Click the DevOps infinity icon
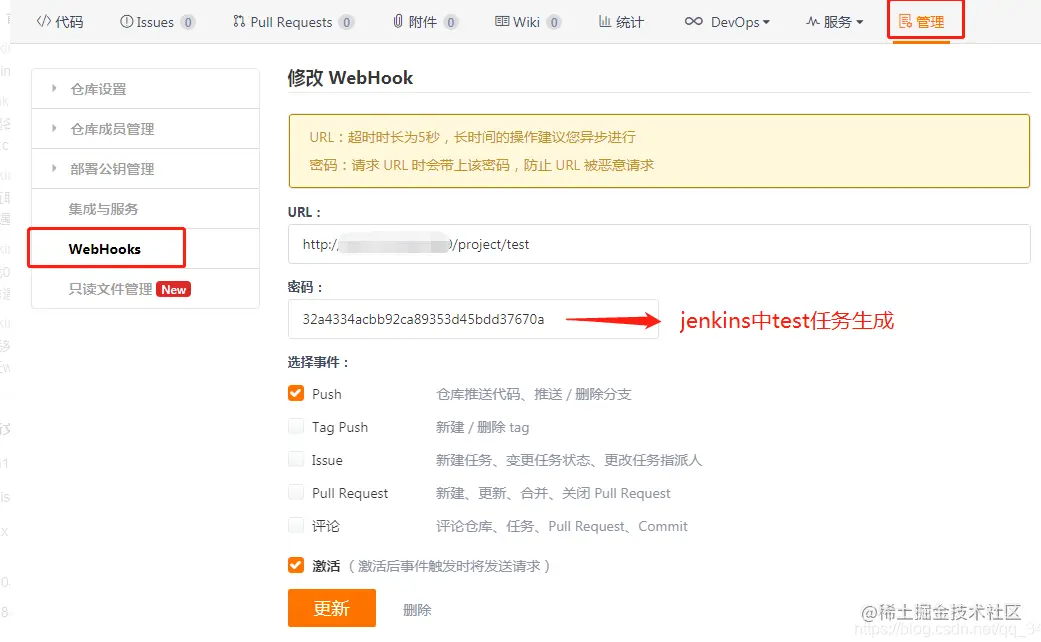This screenshot has height=642, width=1041. tap(694, 21)
